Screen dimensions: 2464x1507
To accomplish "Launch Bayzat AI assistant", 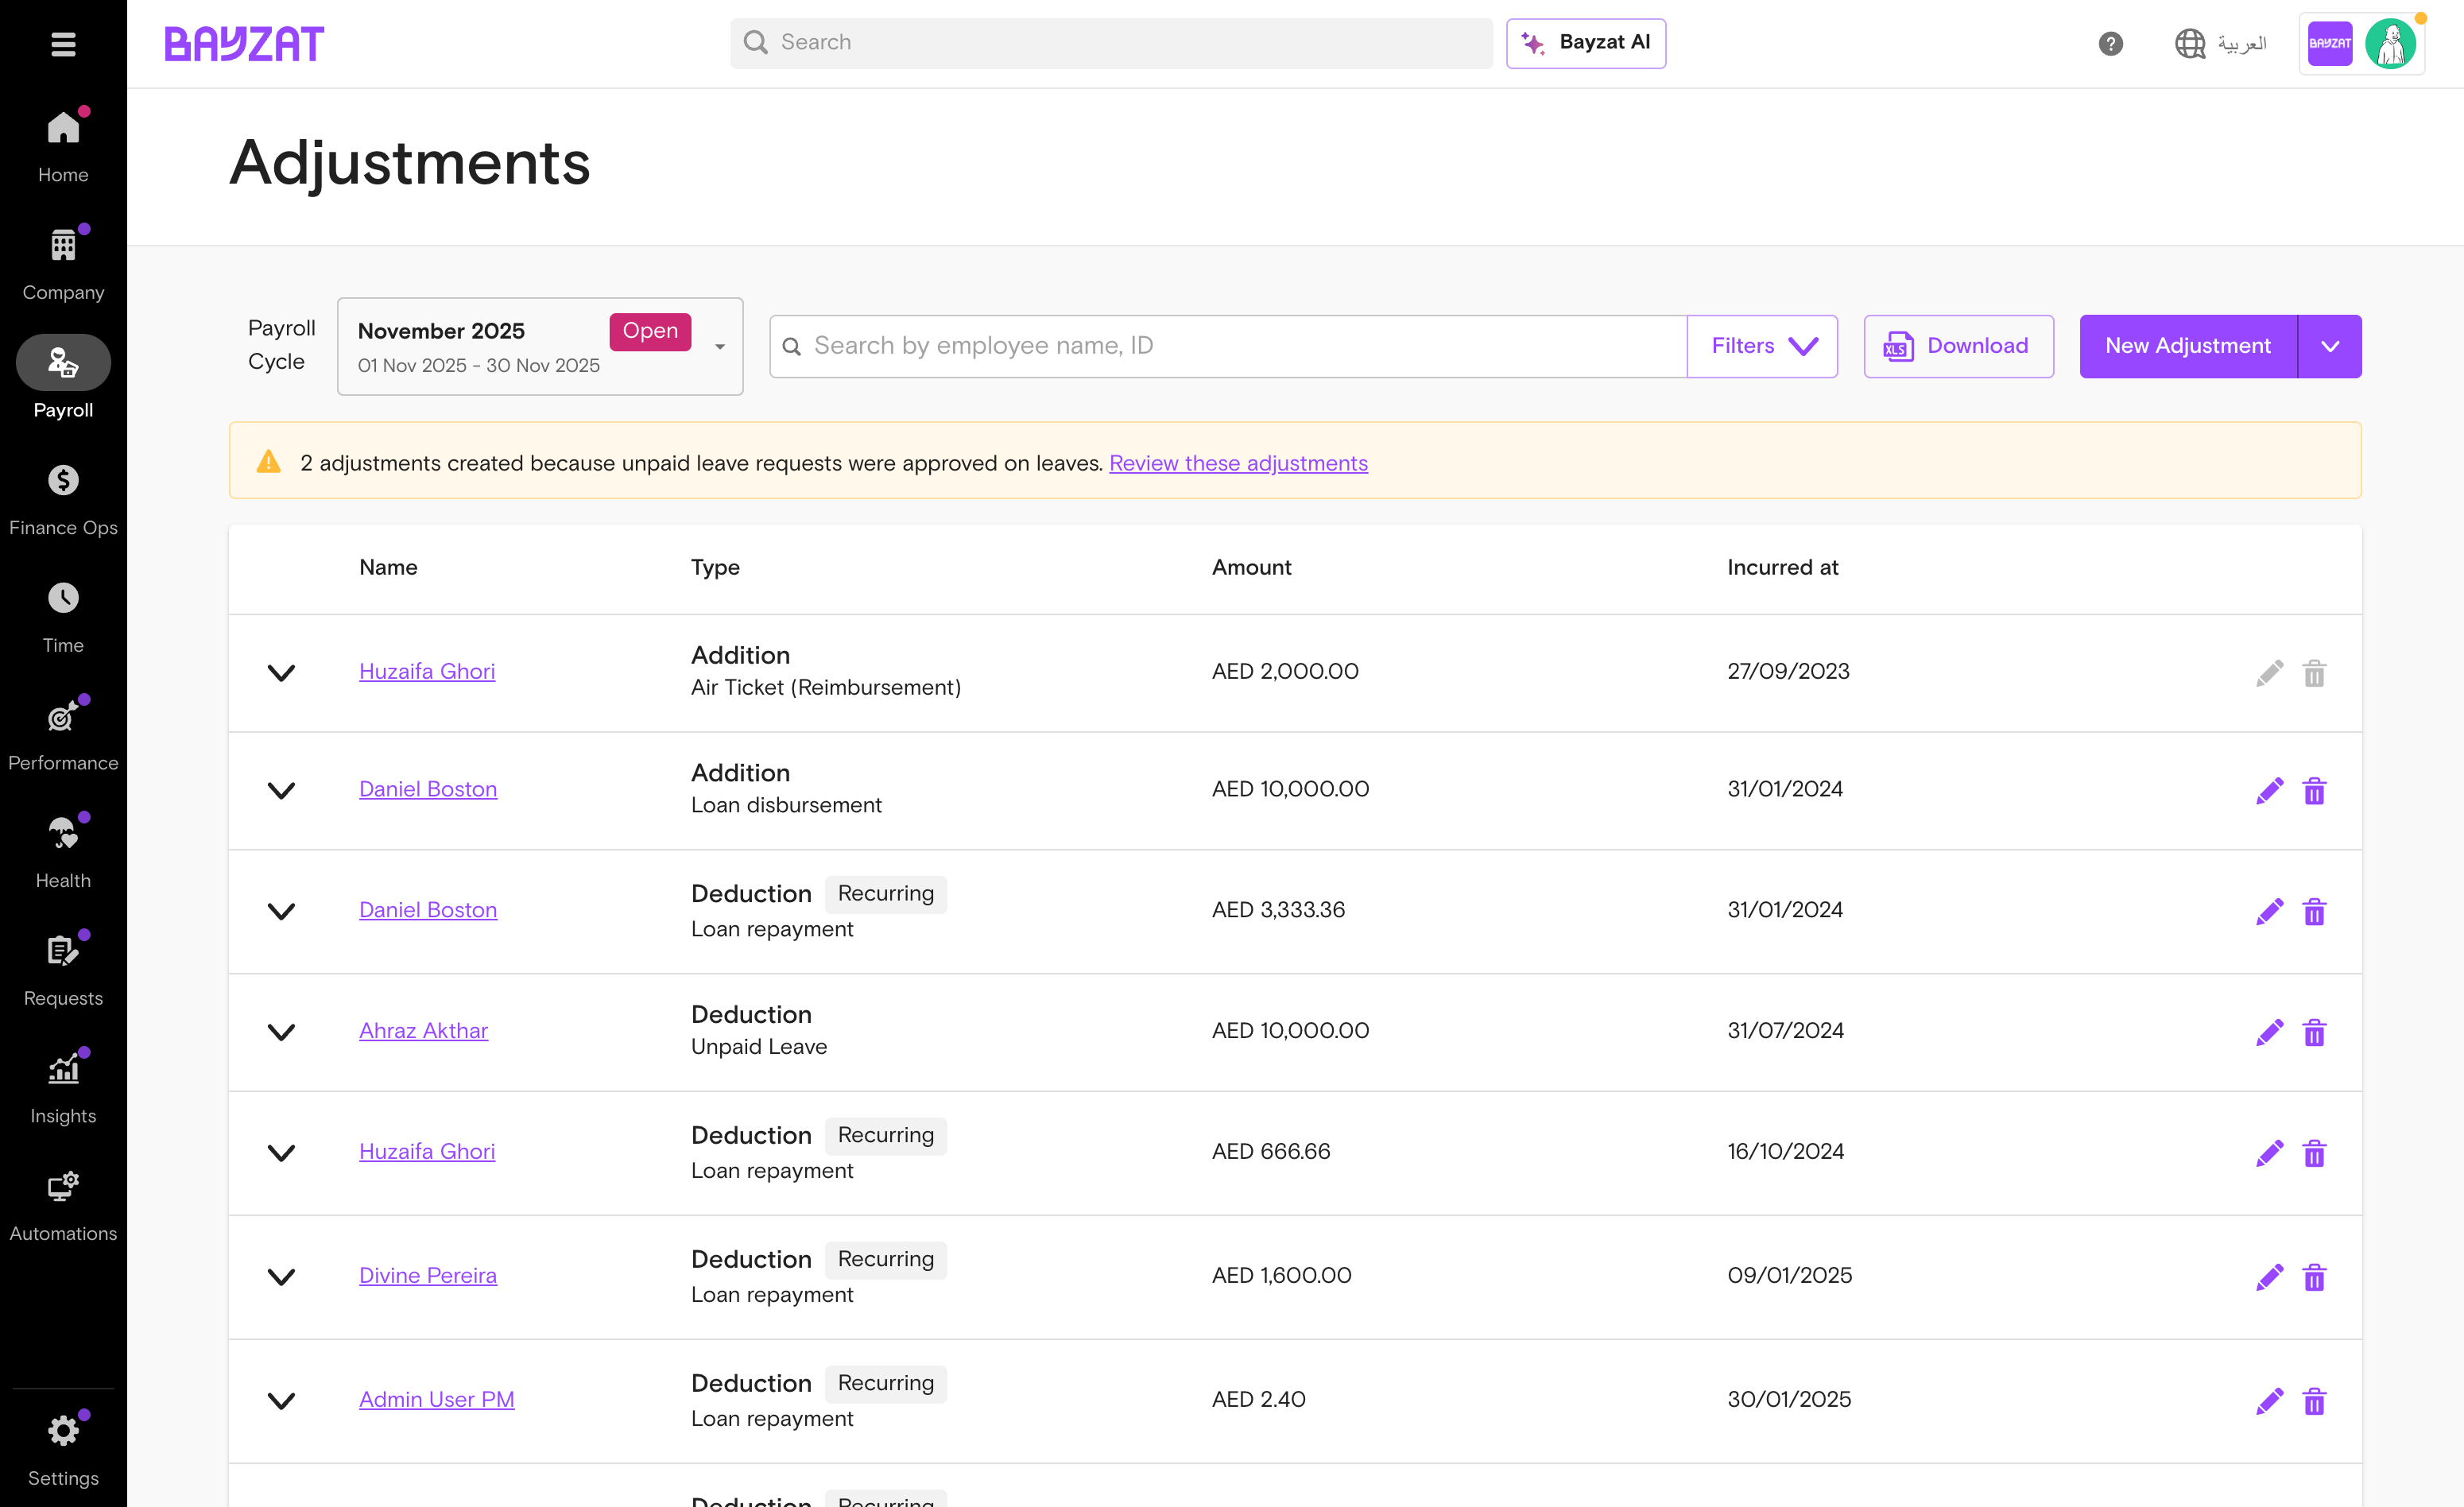I will 1586,43.
